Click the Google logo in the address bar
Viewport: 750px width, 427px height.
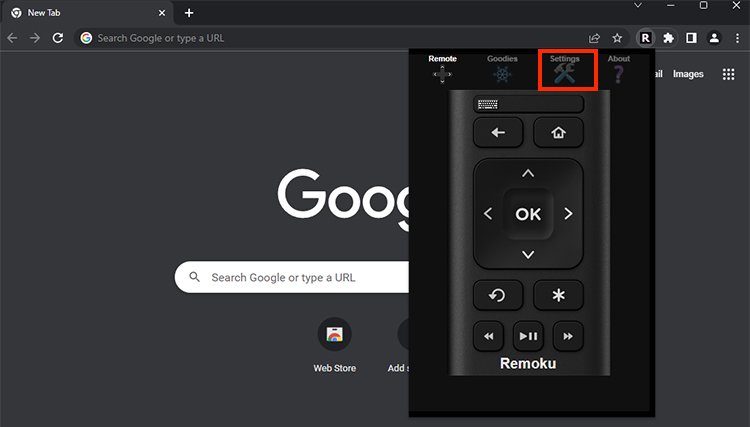pyautogui.click(x=86, y=38)
